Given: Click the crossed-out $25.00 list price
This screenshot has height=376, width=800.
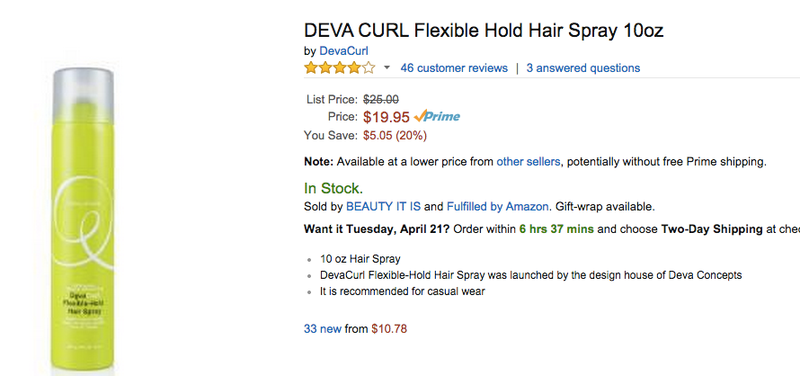Looking at the screenshot, I should pyautogui.click(x=381, y=99).
